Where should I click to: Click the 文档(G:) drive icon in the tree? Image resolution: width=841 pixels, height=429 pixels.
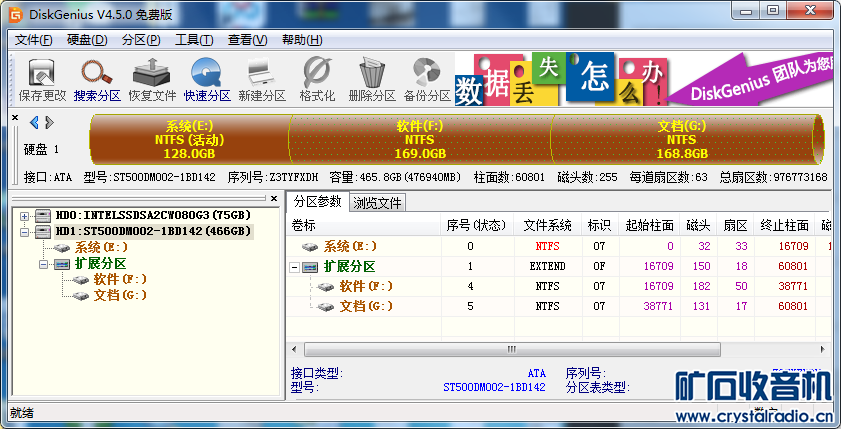[x=81, y=296]
